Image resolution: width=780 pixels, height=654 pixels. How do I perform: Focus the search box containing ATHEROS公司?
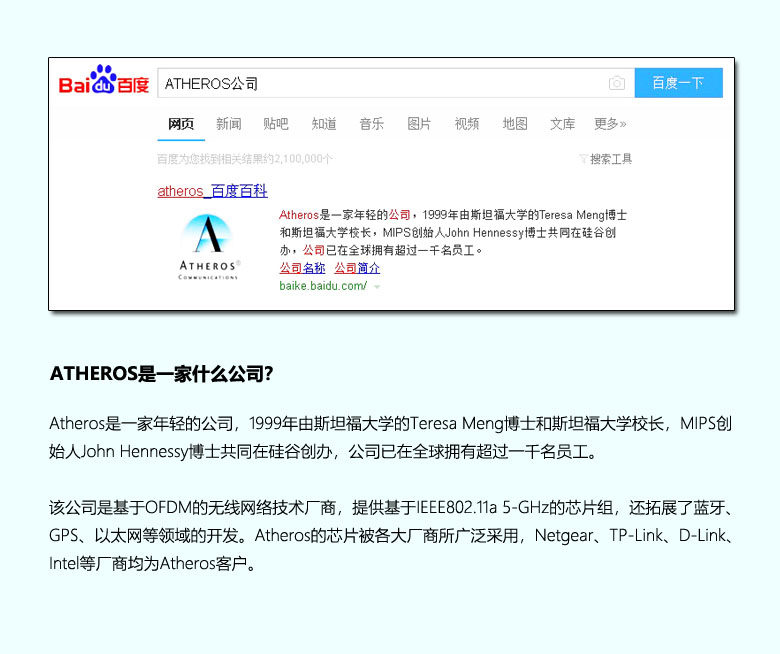click(396, 83)
